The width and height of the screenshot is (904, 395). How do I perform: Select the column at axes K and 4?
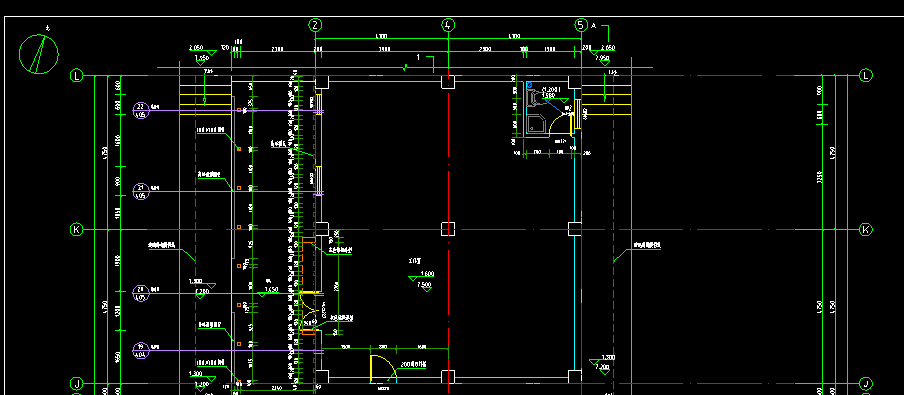[448, 229]
